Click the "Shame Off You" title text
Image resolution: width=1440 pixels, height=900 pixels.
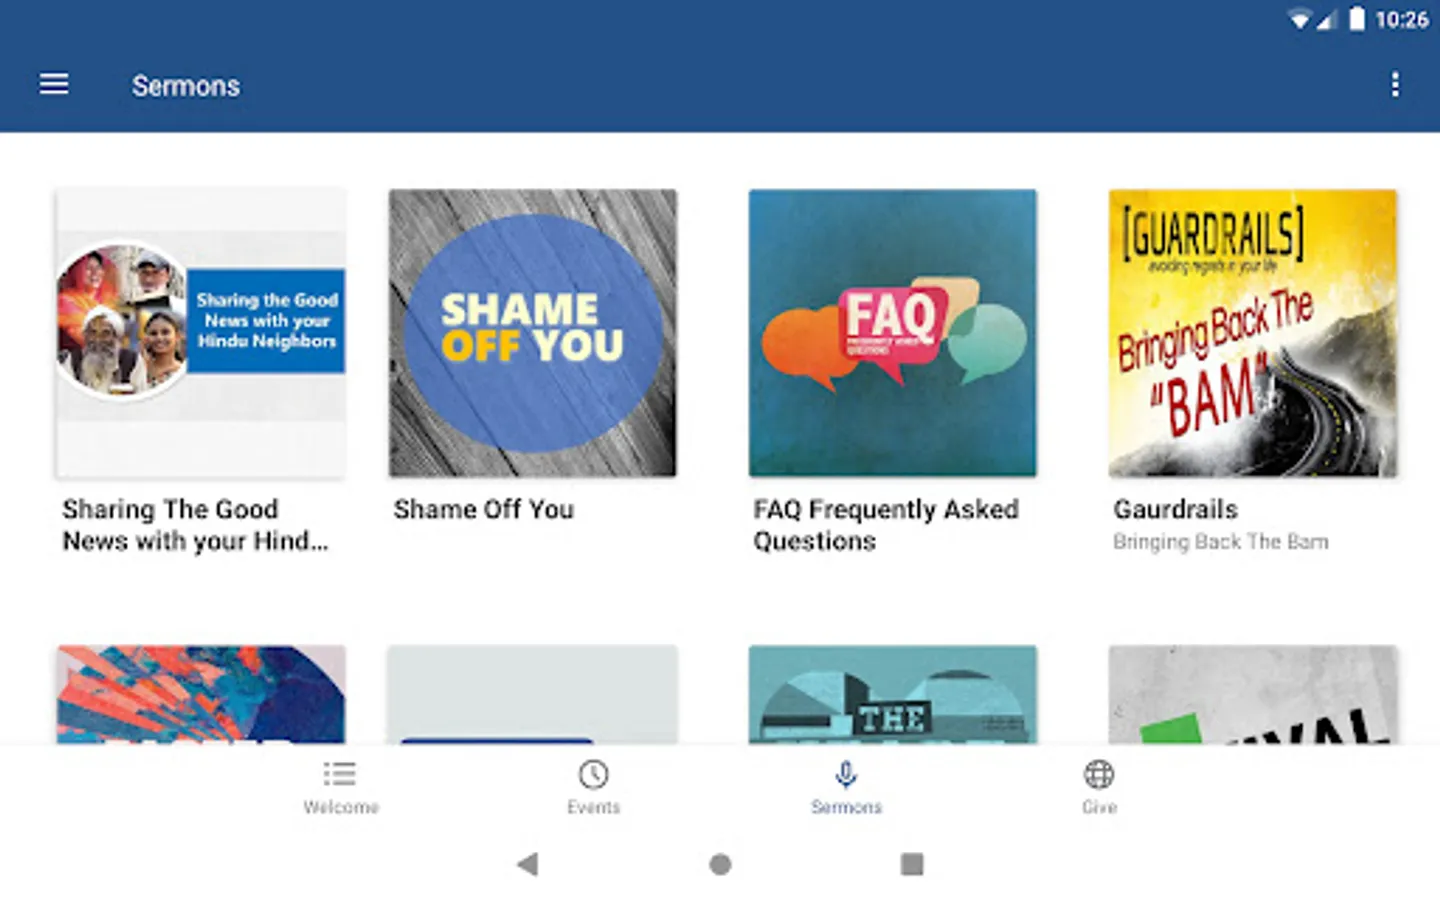tap(483, 510)
